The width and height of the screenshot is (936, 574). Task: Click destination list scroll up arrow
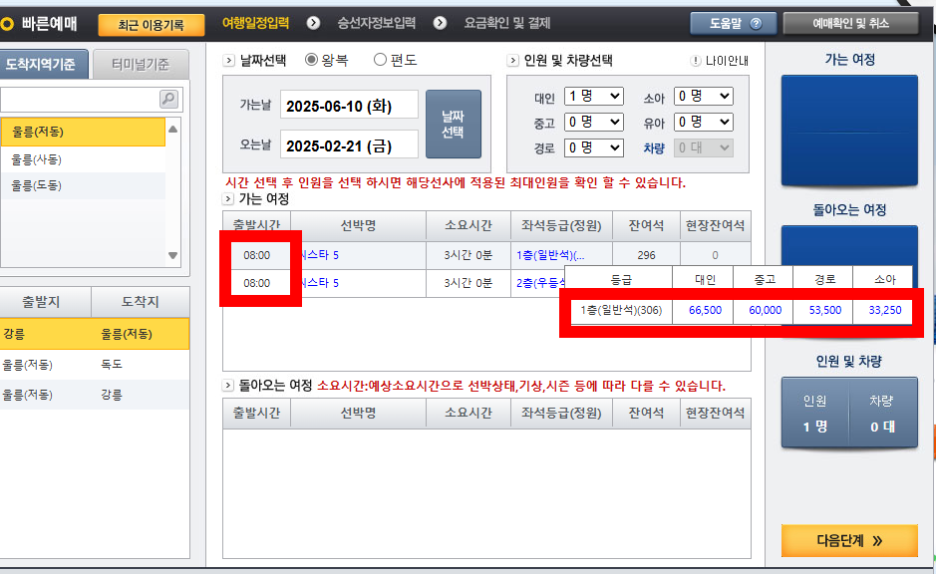click(x=173, y=129)
